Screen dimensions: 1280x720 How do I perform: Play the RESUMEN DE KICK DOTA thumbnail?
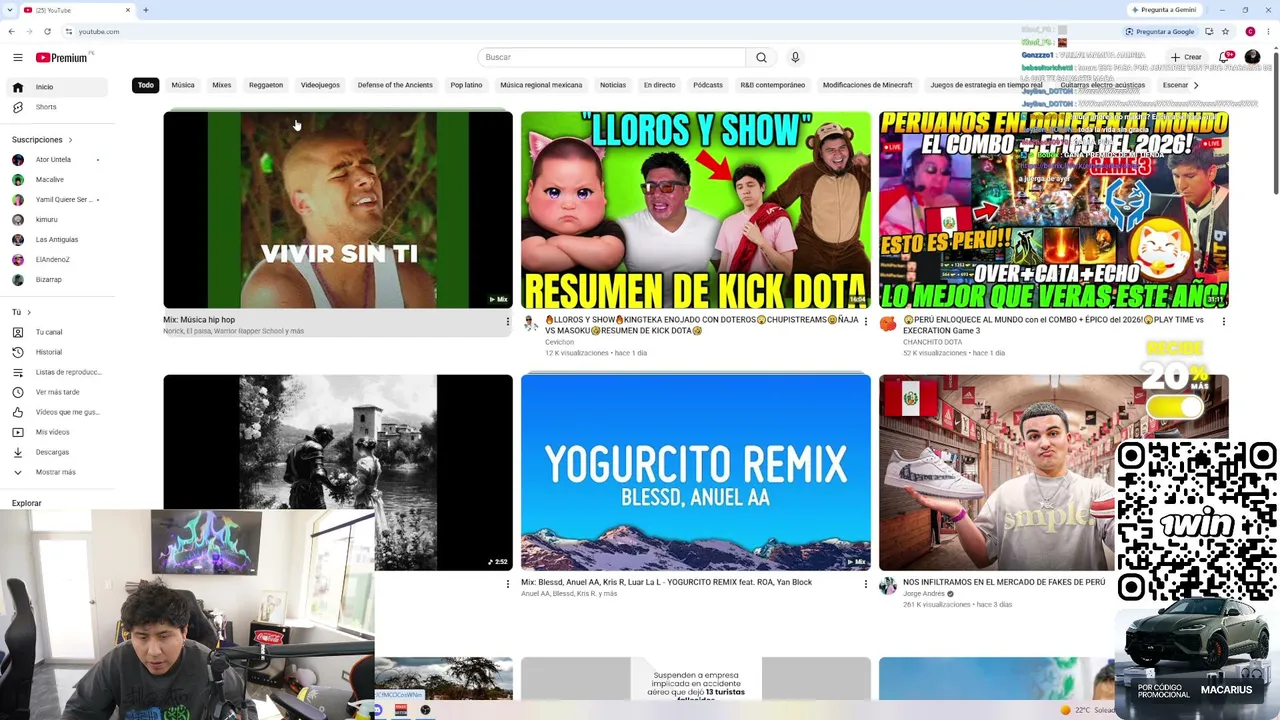[696, 210]
